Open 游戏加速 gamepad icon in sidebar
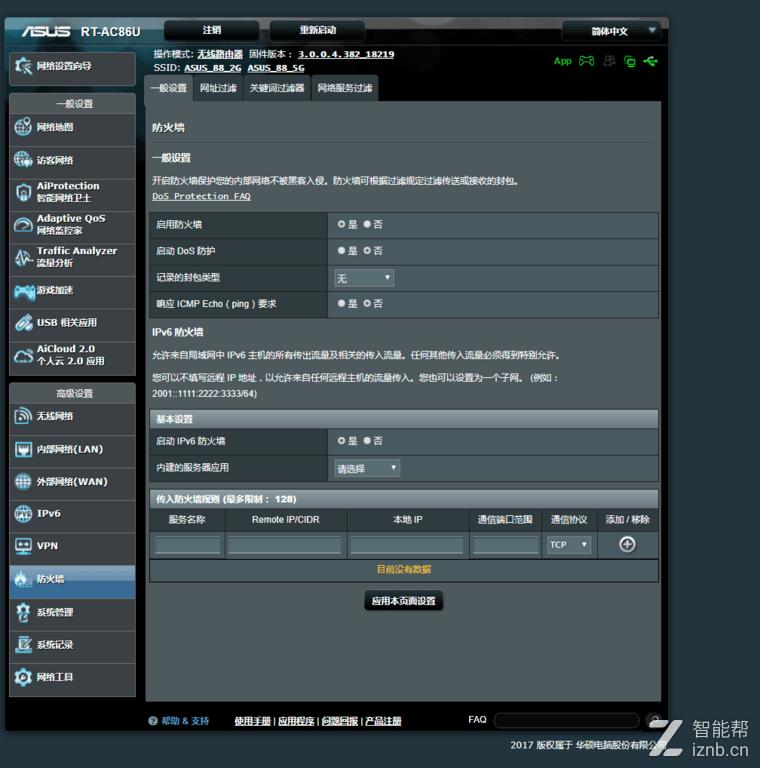Screen dimensions: 760x768 coord(24,291)
